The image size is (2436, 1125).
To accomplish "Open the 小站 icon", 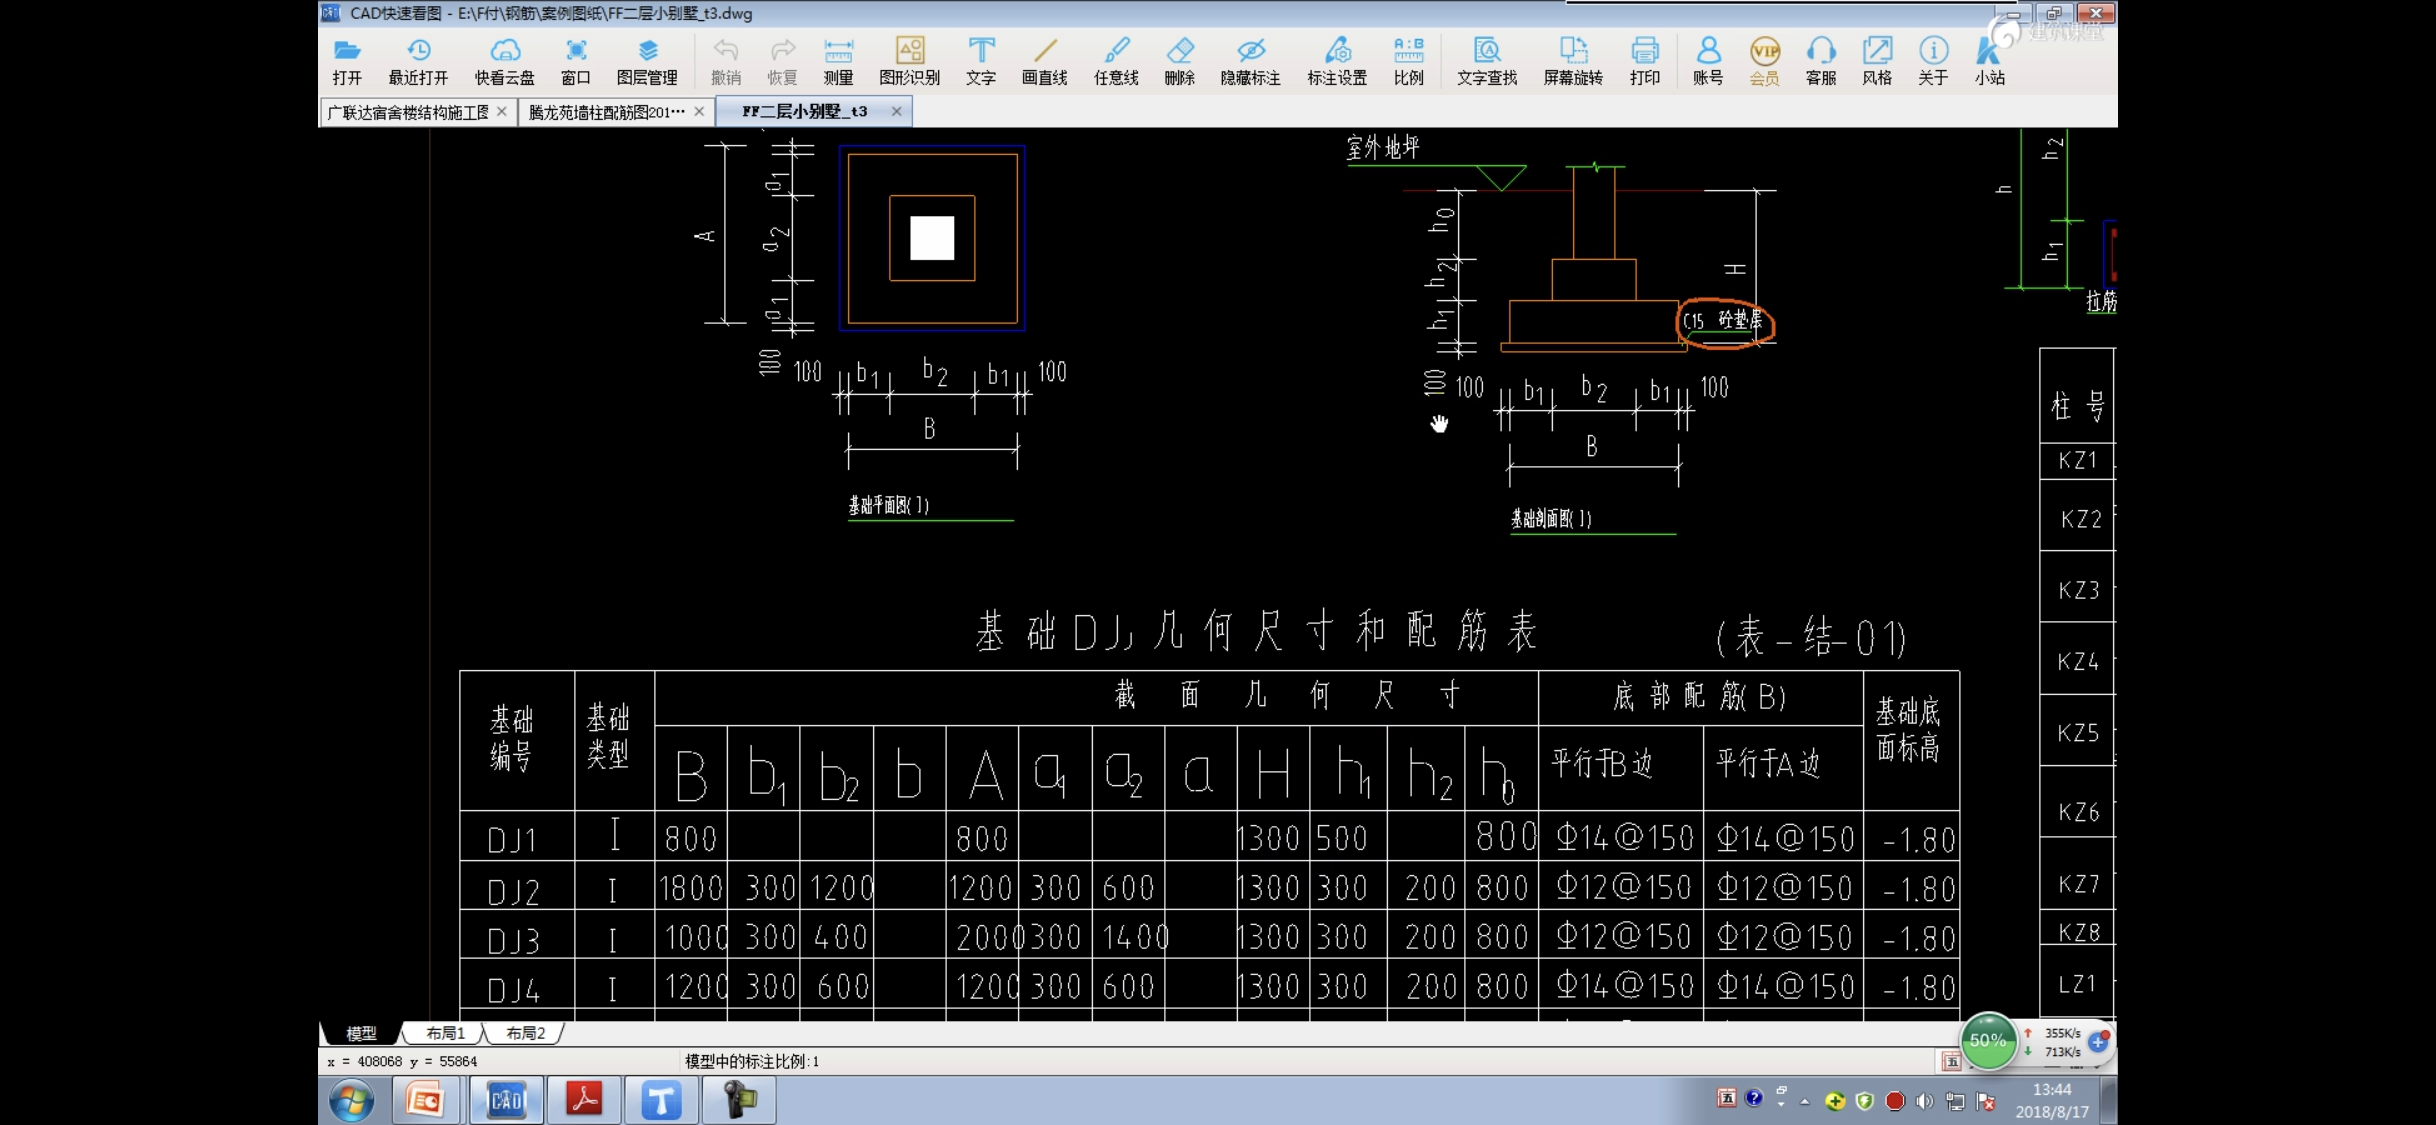I will (1990, 61).
